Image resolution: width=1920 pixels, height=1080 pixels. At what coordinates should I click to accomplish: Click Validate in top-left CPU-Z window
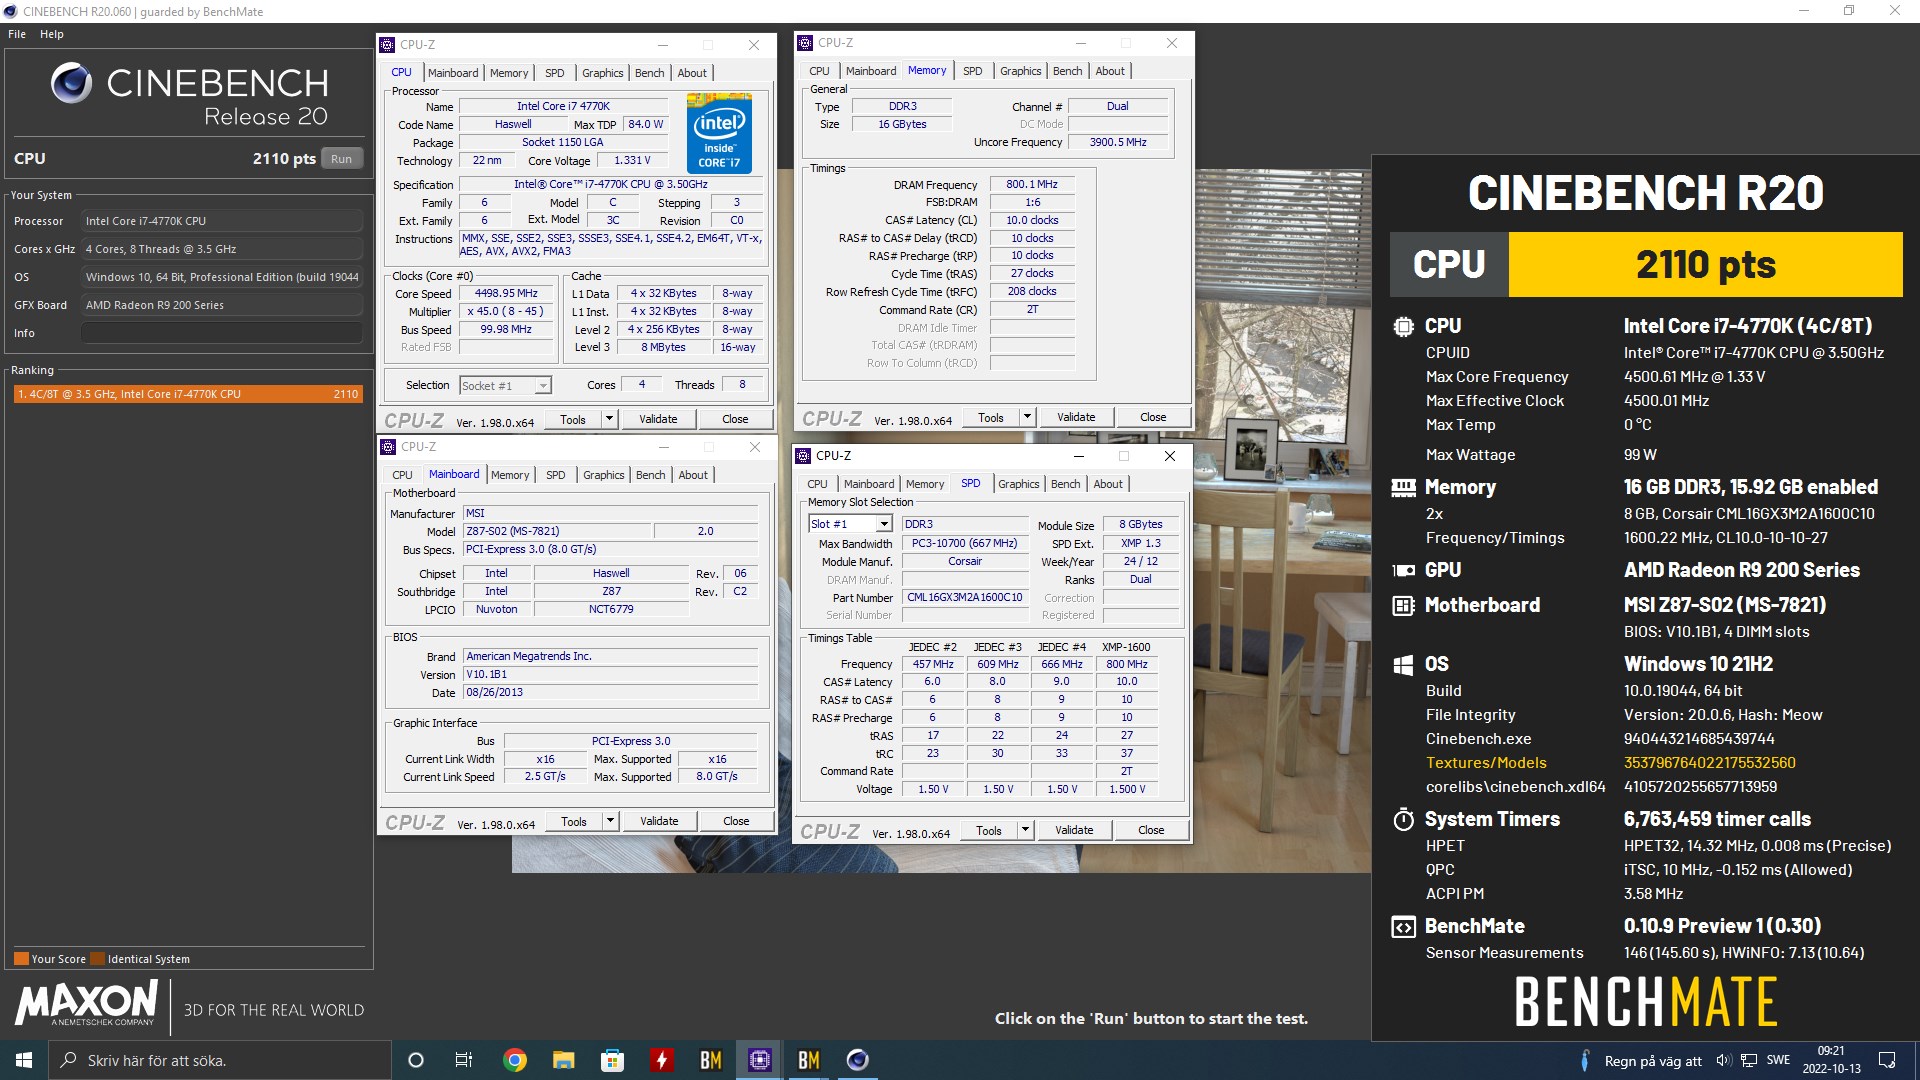658,419
